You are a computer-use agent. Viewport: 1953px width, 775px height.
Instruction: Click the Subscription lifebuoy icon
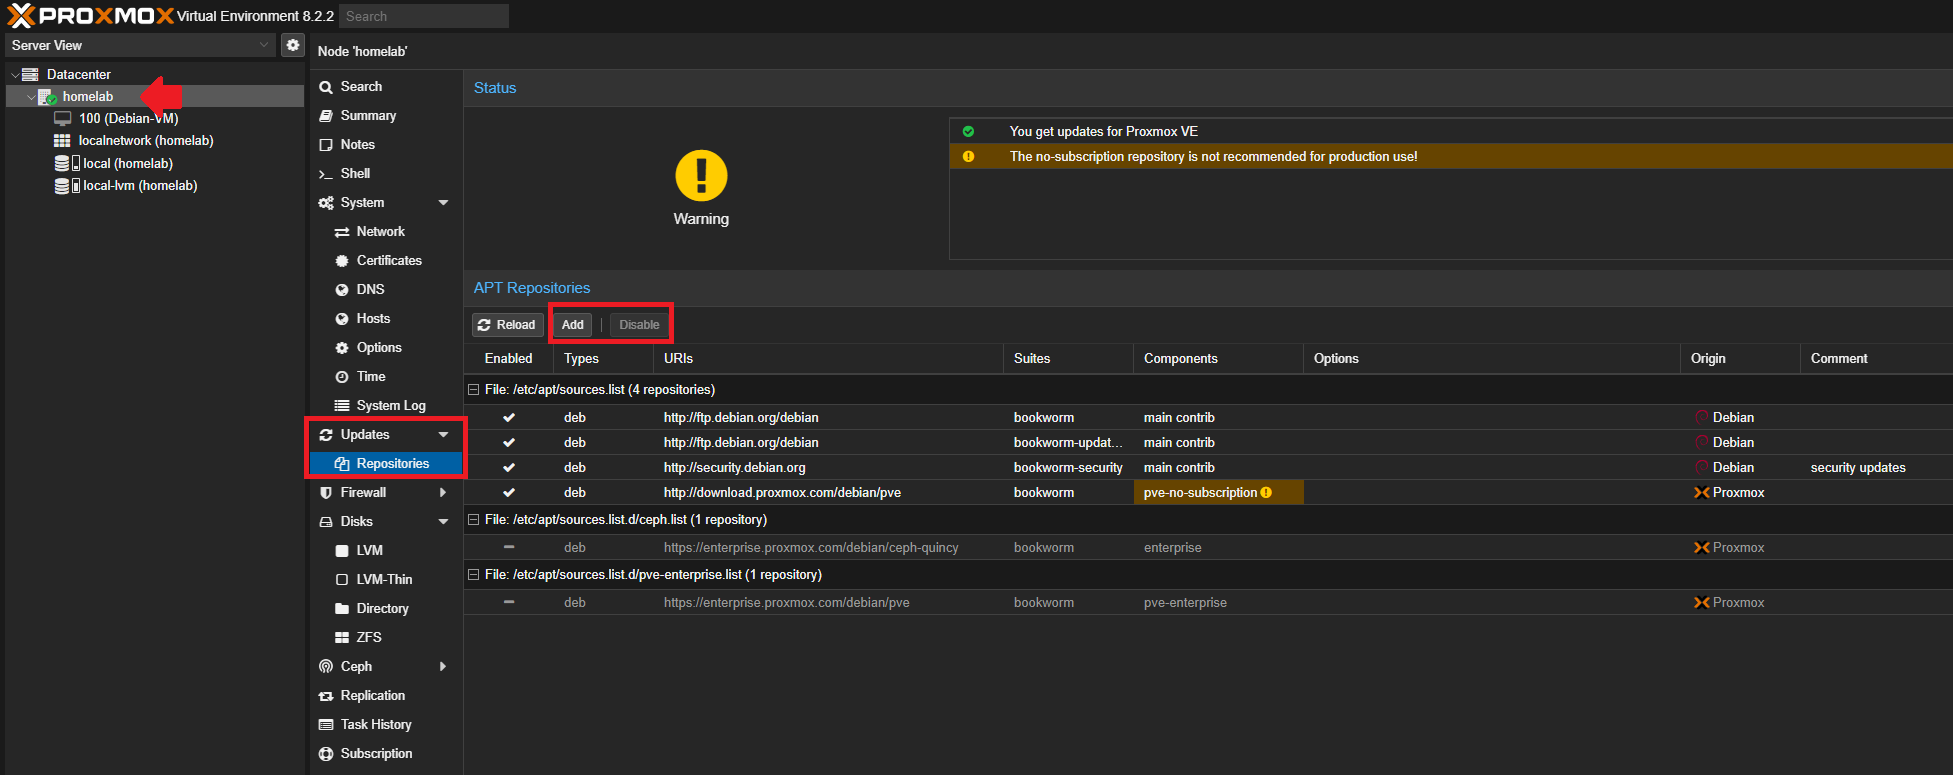(x=326, y=754)
